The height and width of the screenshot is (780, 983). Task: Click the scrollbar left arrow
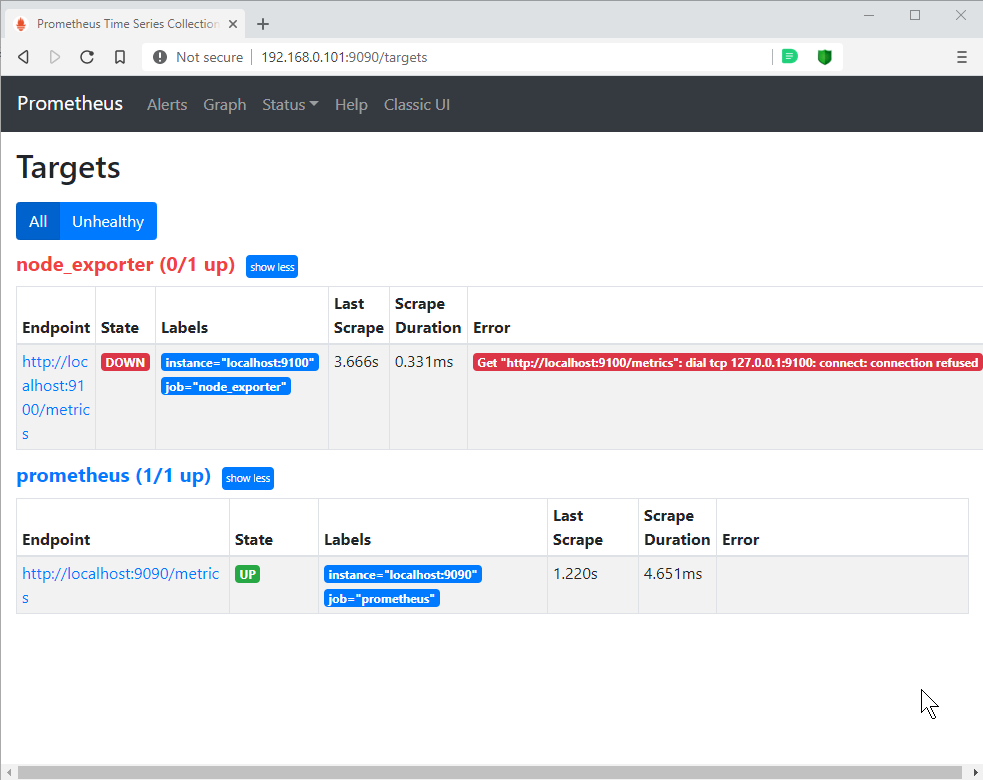click(9, 772)
